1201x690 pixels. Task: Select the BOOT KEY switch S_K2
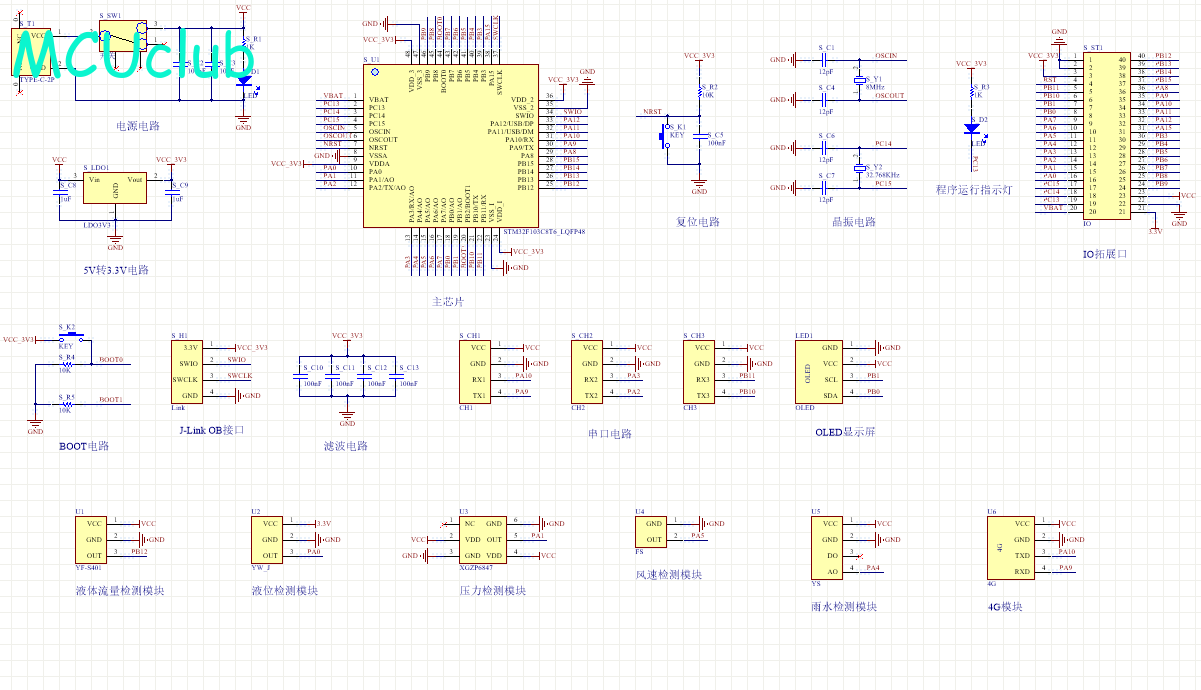pos(71,337)
